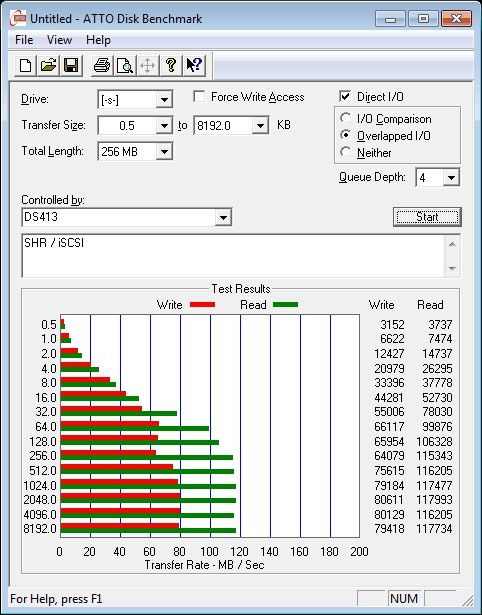Image resolution: width=482 pixels, height=615 pixels.
Task: Expand the Drive dropdown list
Action: click(x=164, y=100)
